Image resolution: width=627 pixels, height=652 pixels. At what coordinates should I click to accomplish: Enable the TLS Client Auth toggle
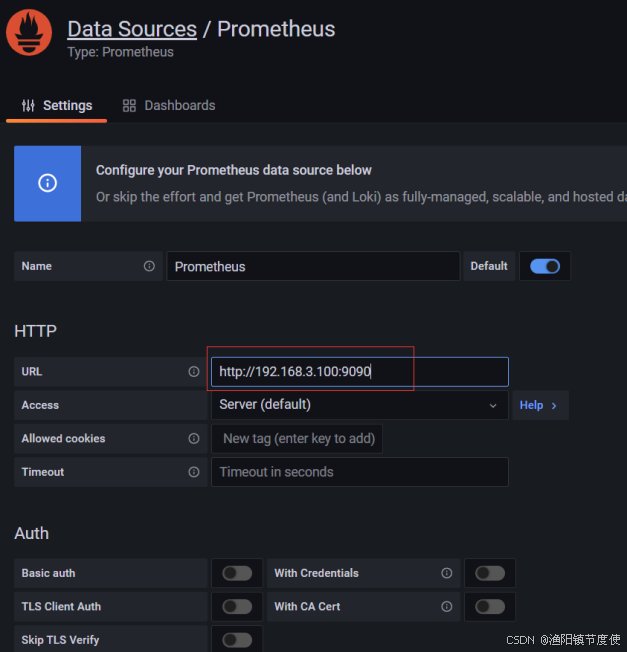click(x=237, y=606)
